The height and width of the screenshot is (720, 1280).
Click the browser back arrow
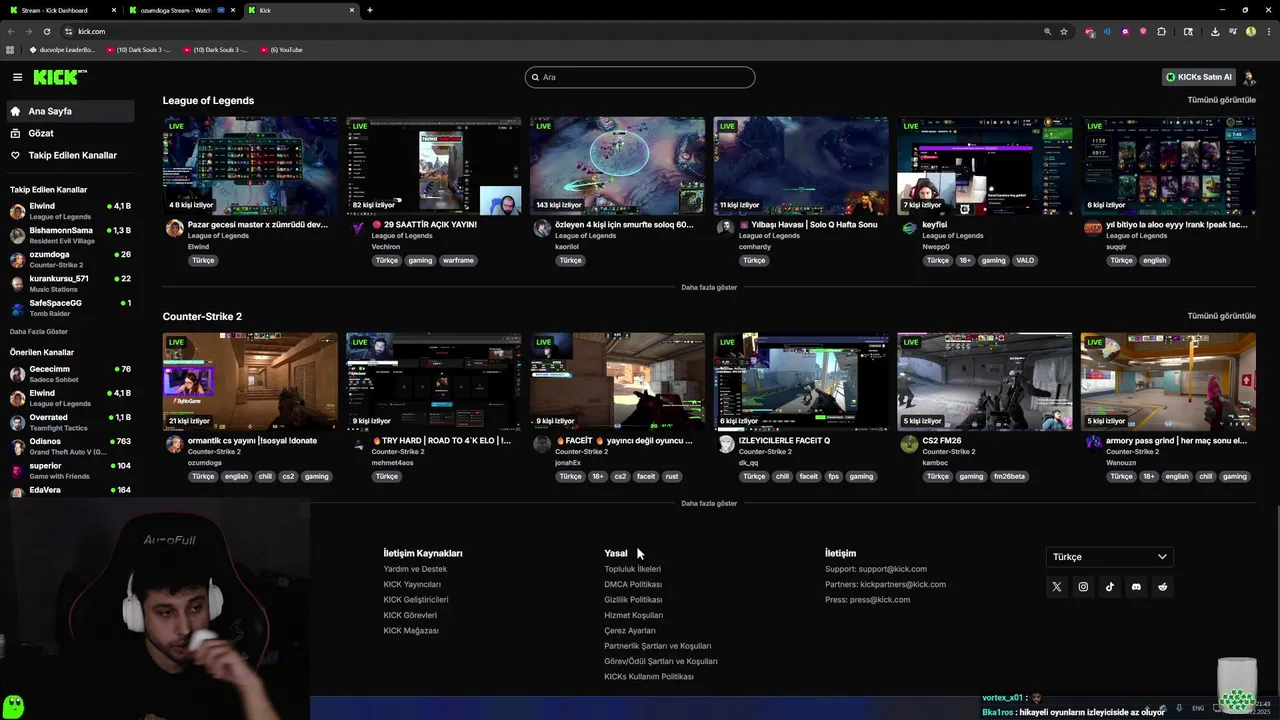click(11, 31)
